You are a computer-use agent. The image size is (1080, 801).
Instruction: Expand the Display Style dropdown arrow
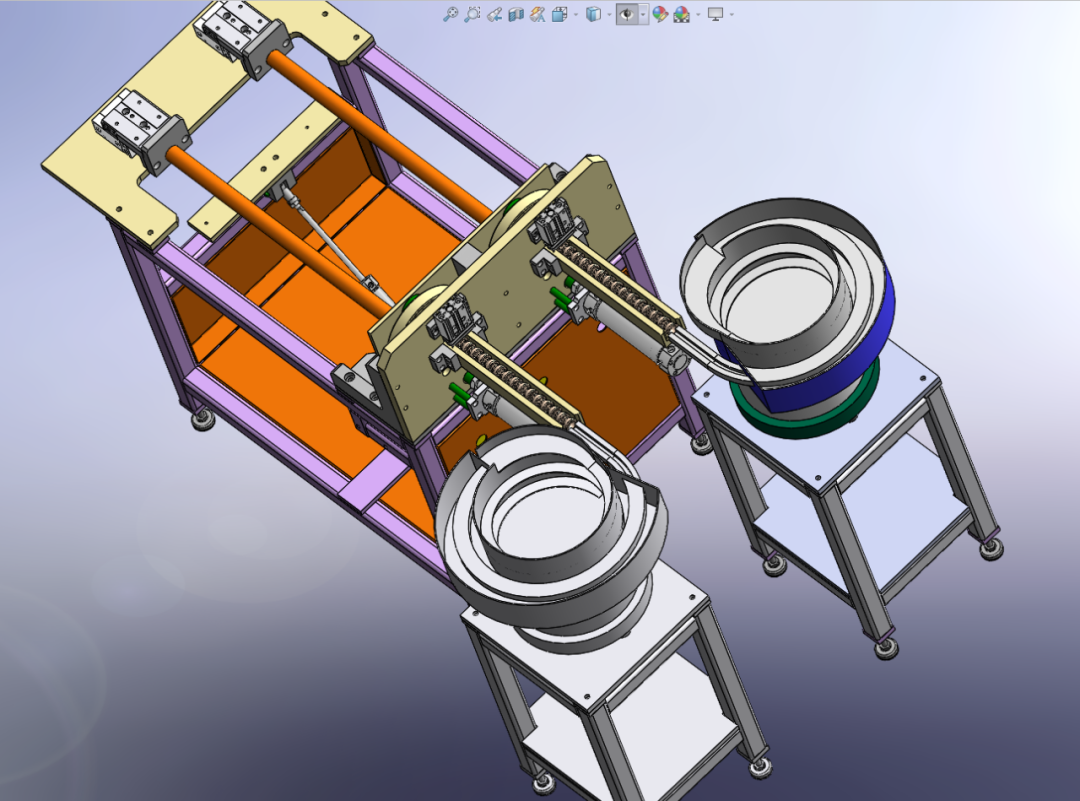pyautogui.click(x=609, y=14)
